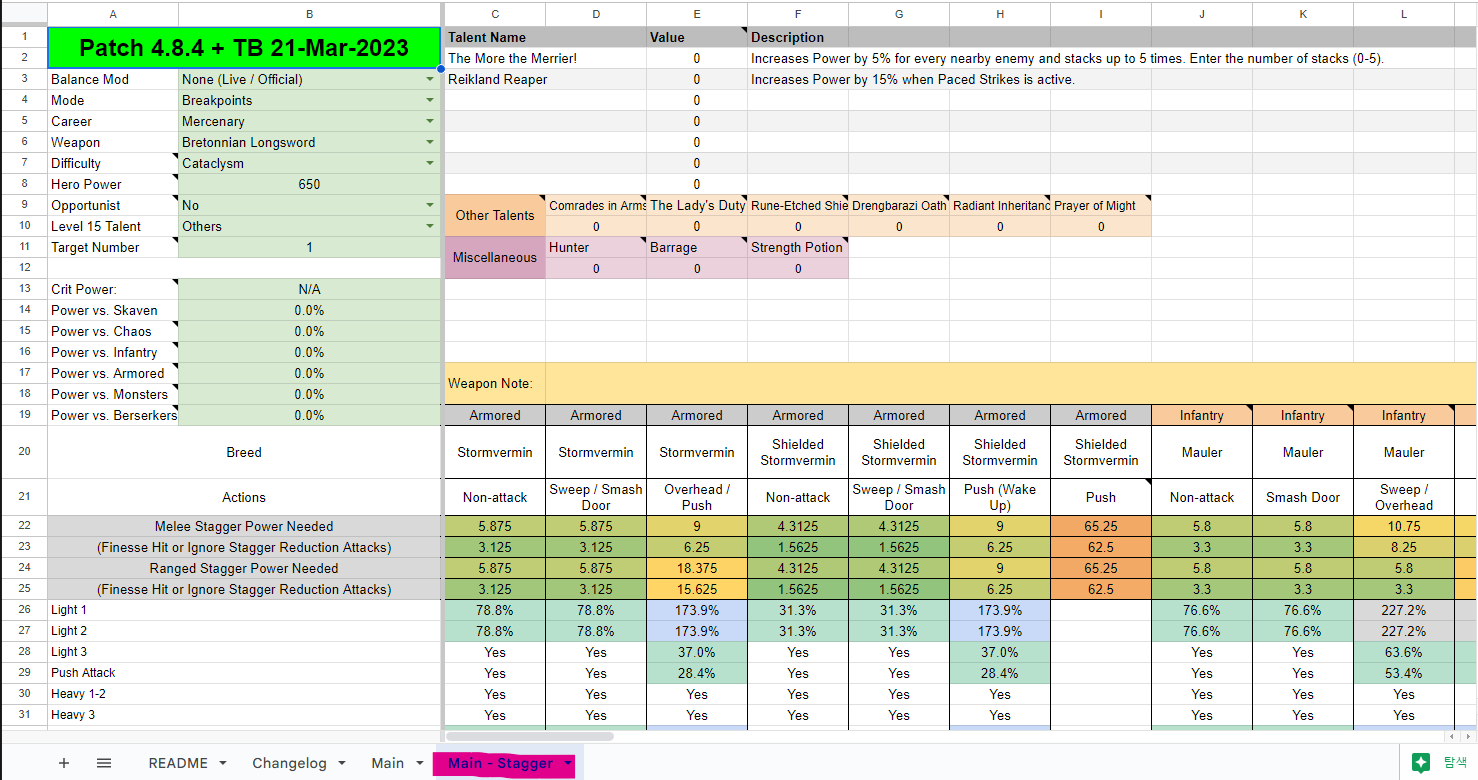
Task: Select the Reikland Reaper value cell
Action: point(696,79)
